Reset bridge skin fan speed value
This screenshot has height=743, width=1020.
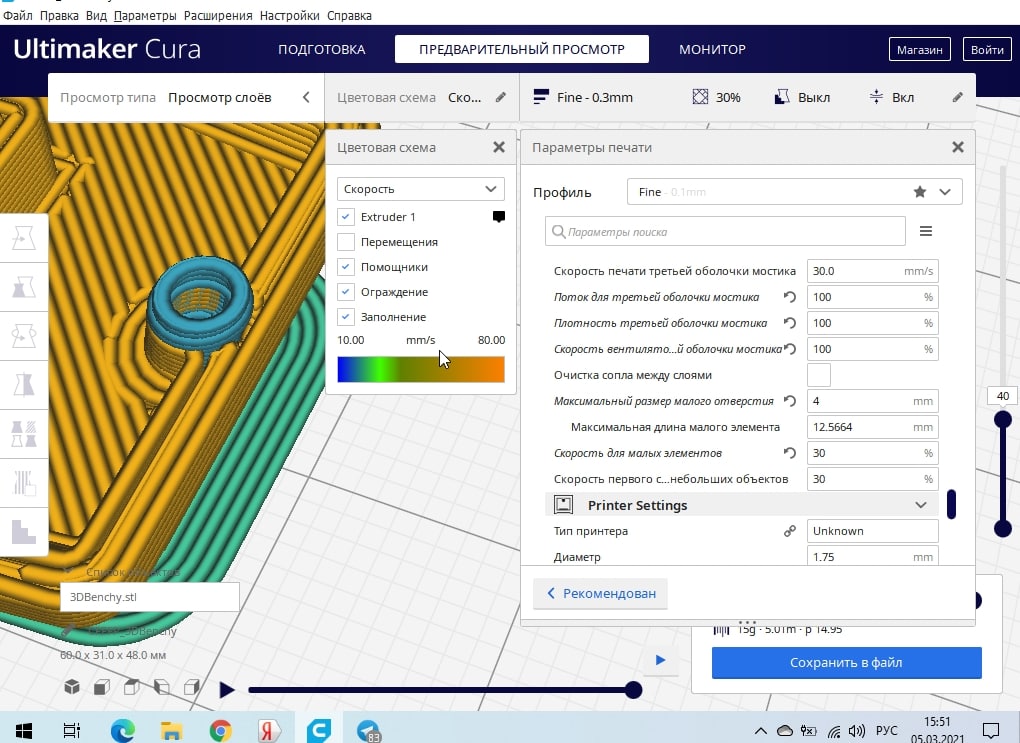point(790,349)
